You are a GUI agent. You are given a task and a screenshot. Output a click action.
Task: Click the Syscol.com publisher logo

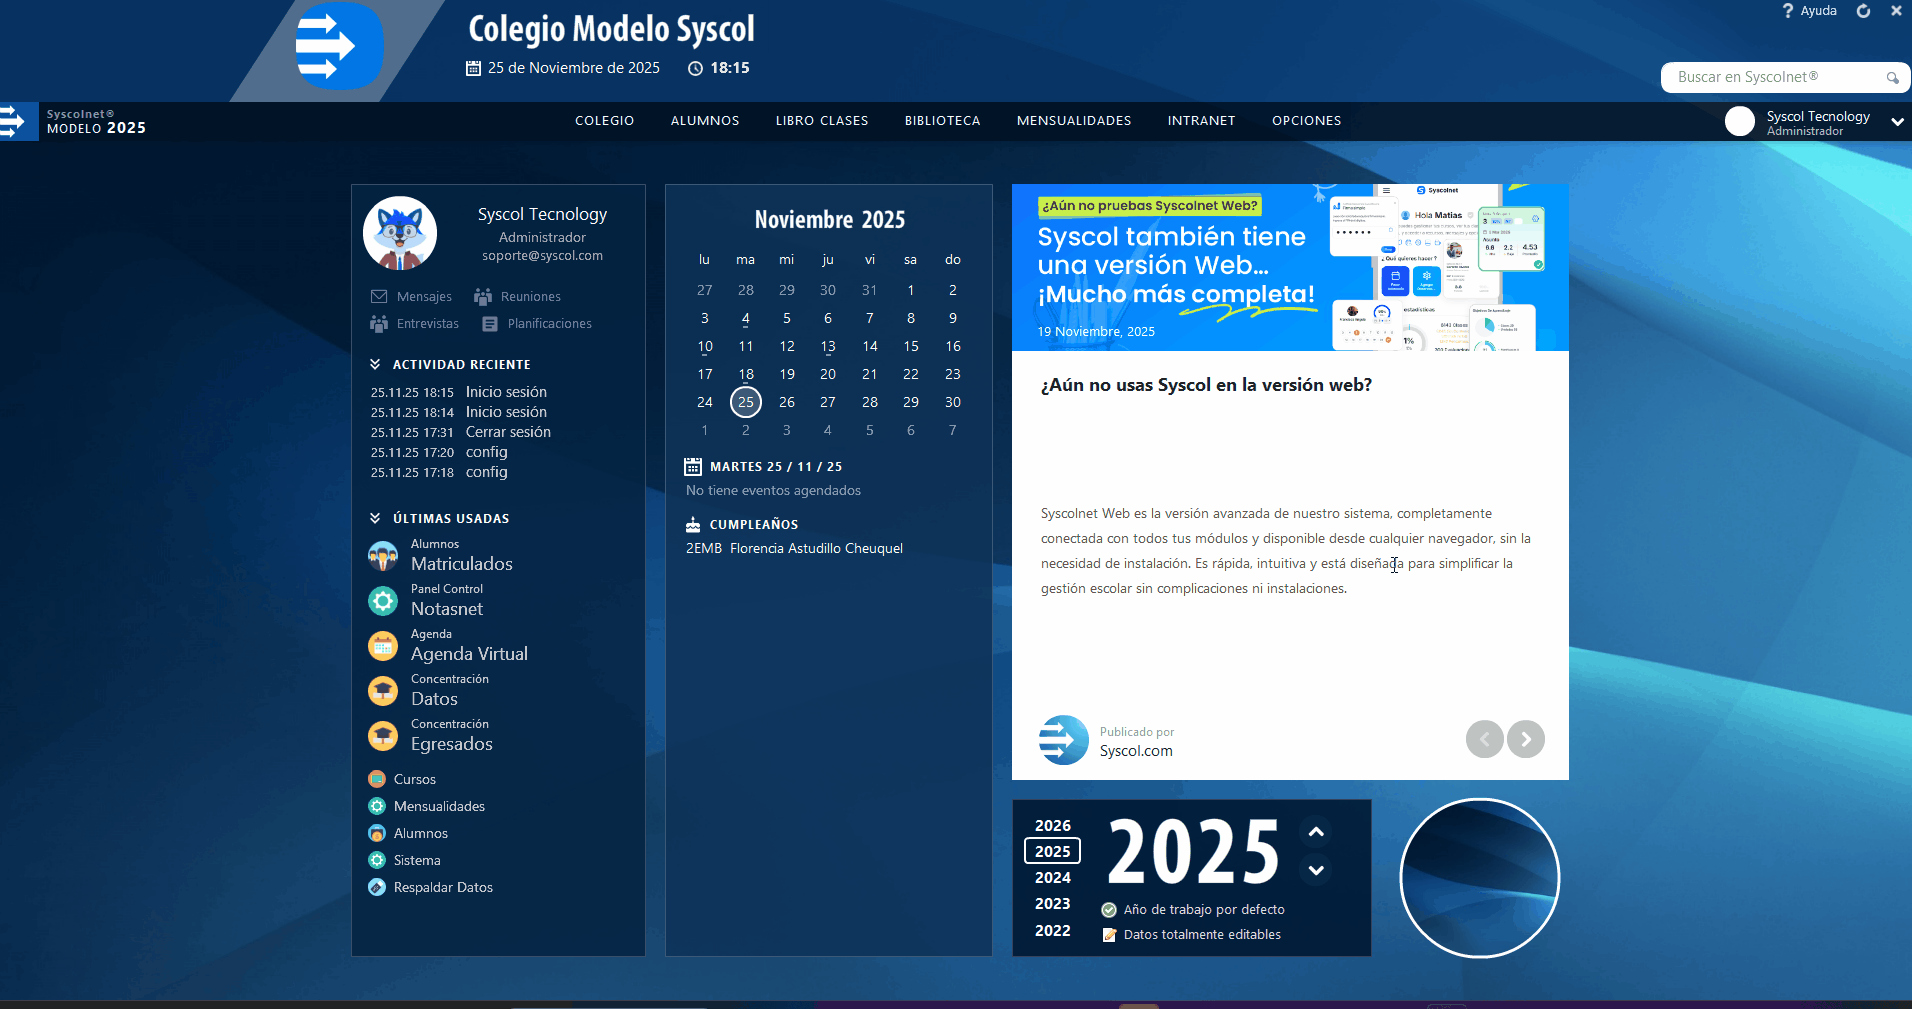click(x=1064, y=740)
